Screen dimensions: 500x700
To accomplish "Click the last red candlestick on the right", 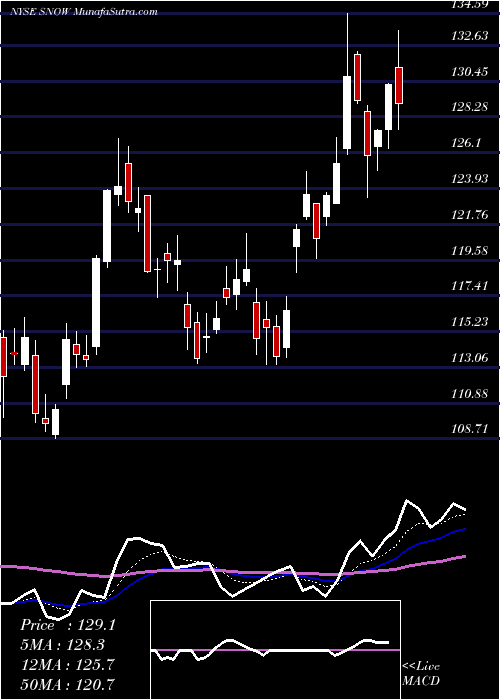I will (x=399, y=85).
